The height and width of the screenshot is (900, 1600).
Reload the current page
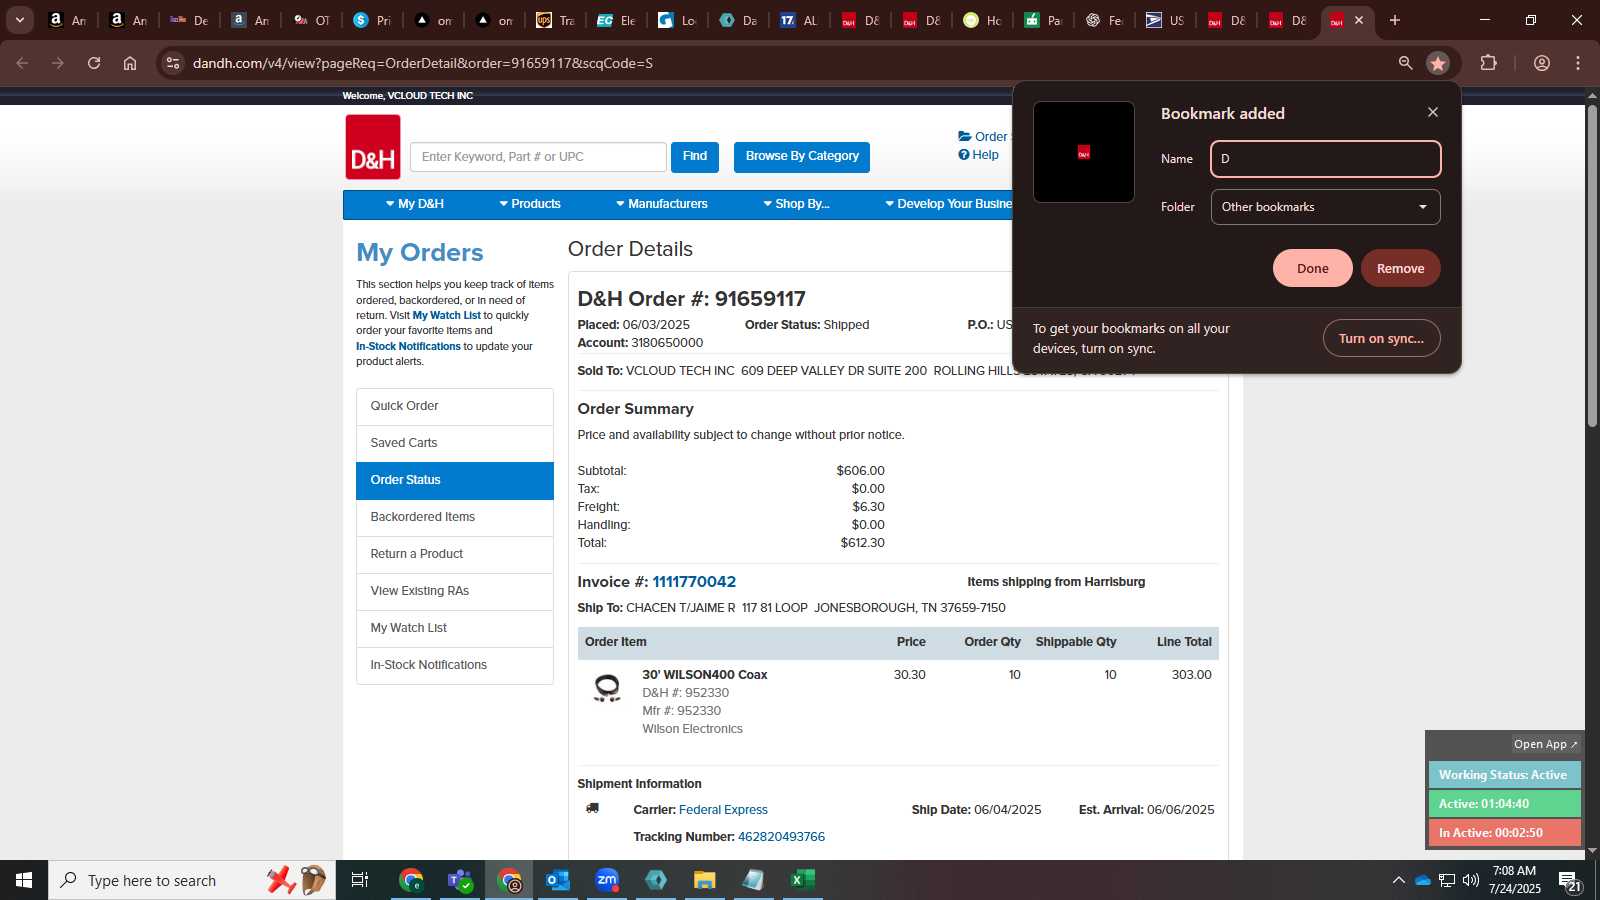coord(94,63)
